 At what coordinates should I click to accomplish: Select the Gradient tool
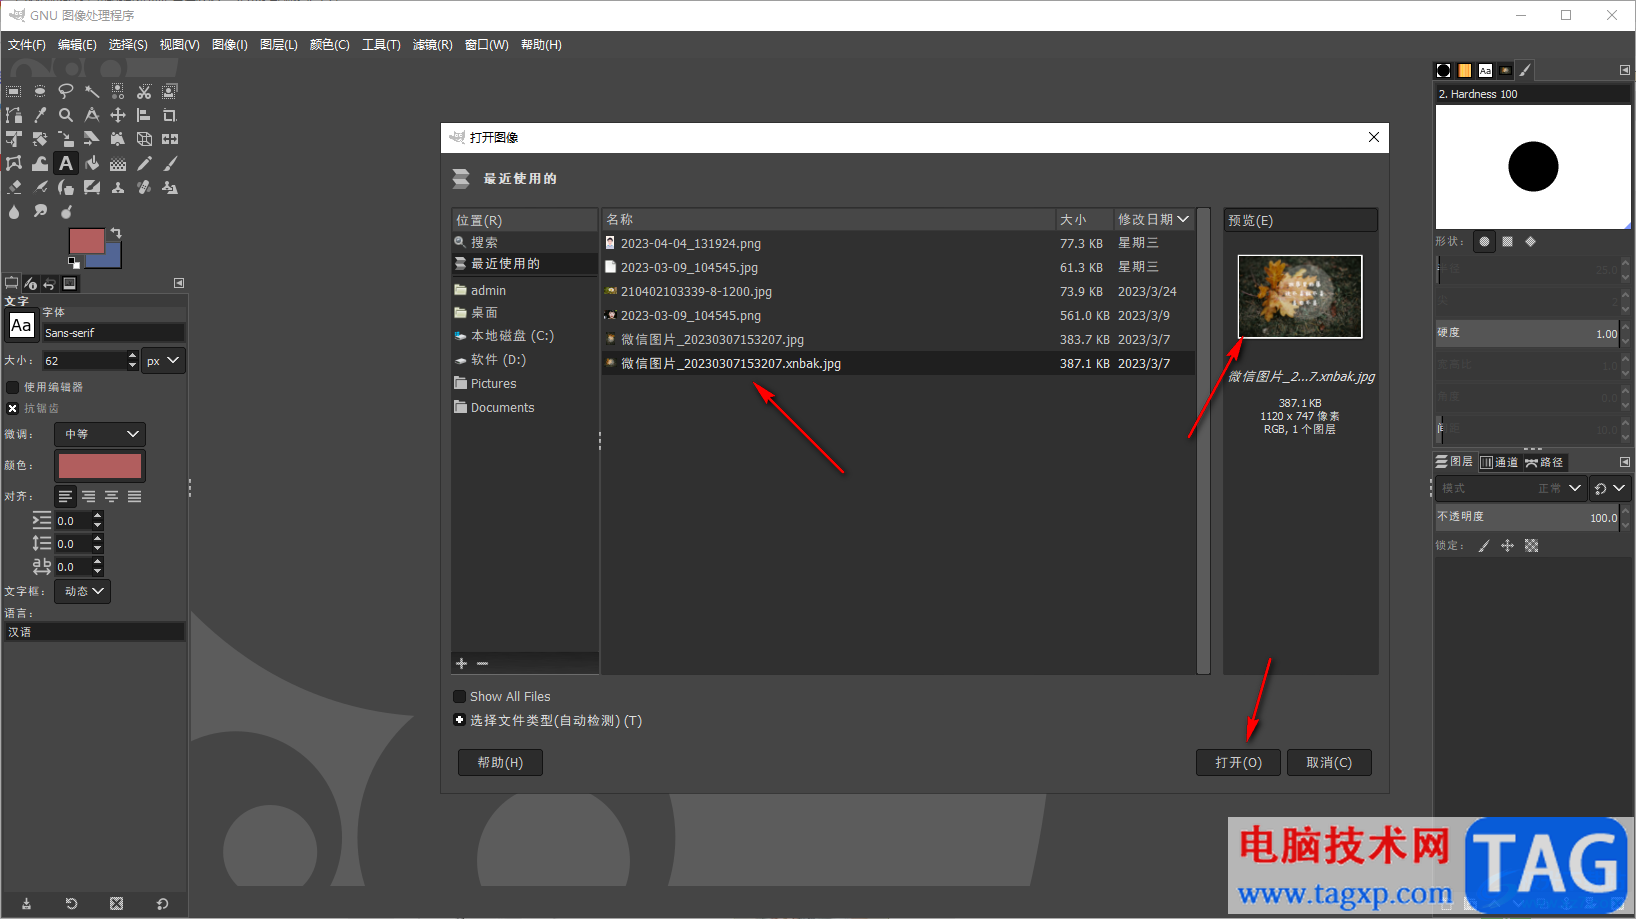118,163
